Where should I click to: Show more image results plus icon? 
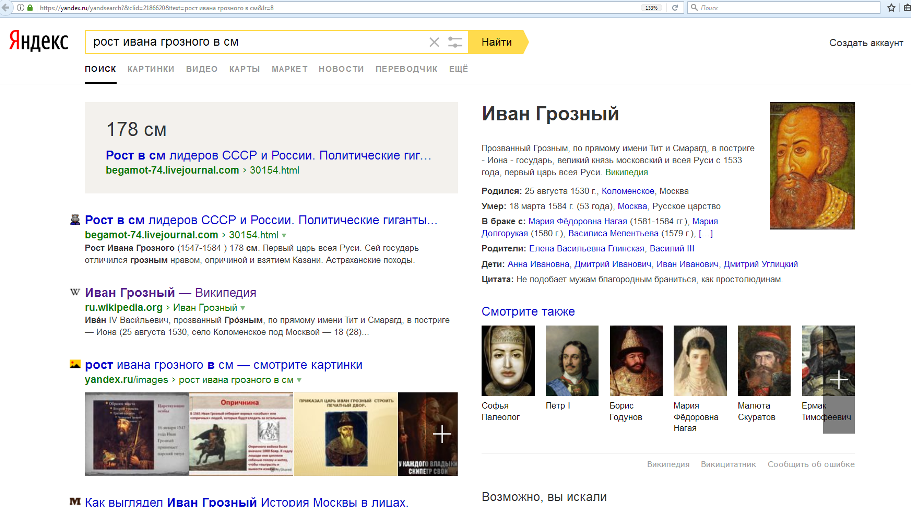coord(442,434)
